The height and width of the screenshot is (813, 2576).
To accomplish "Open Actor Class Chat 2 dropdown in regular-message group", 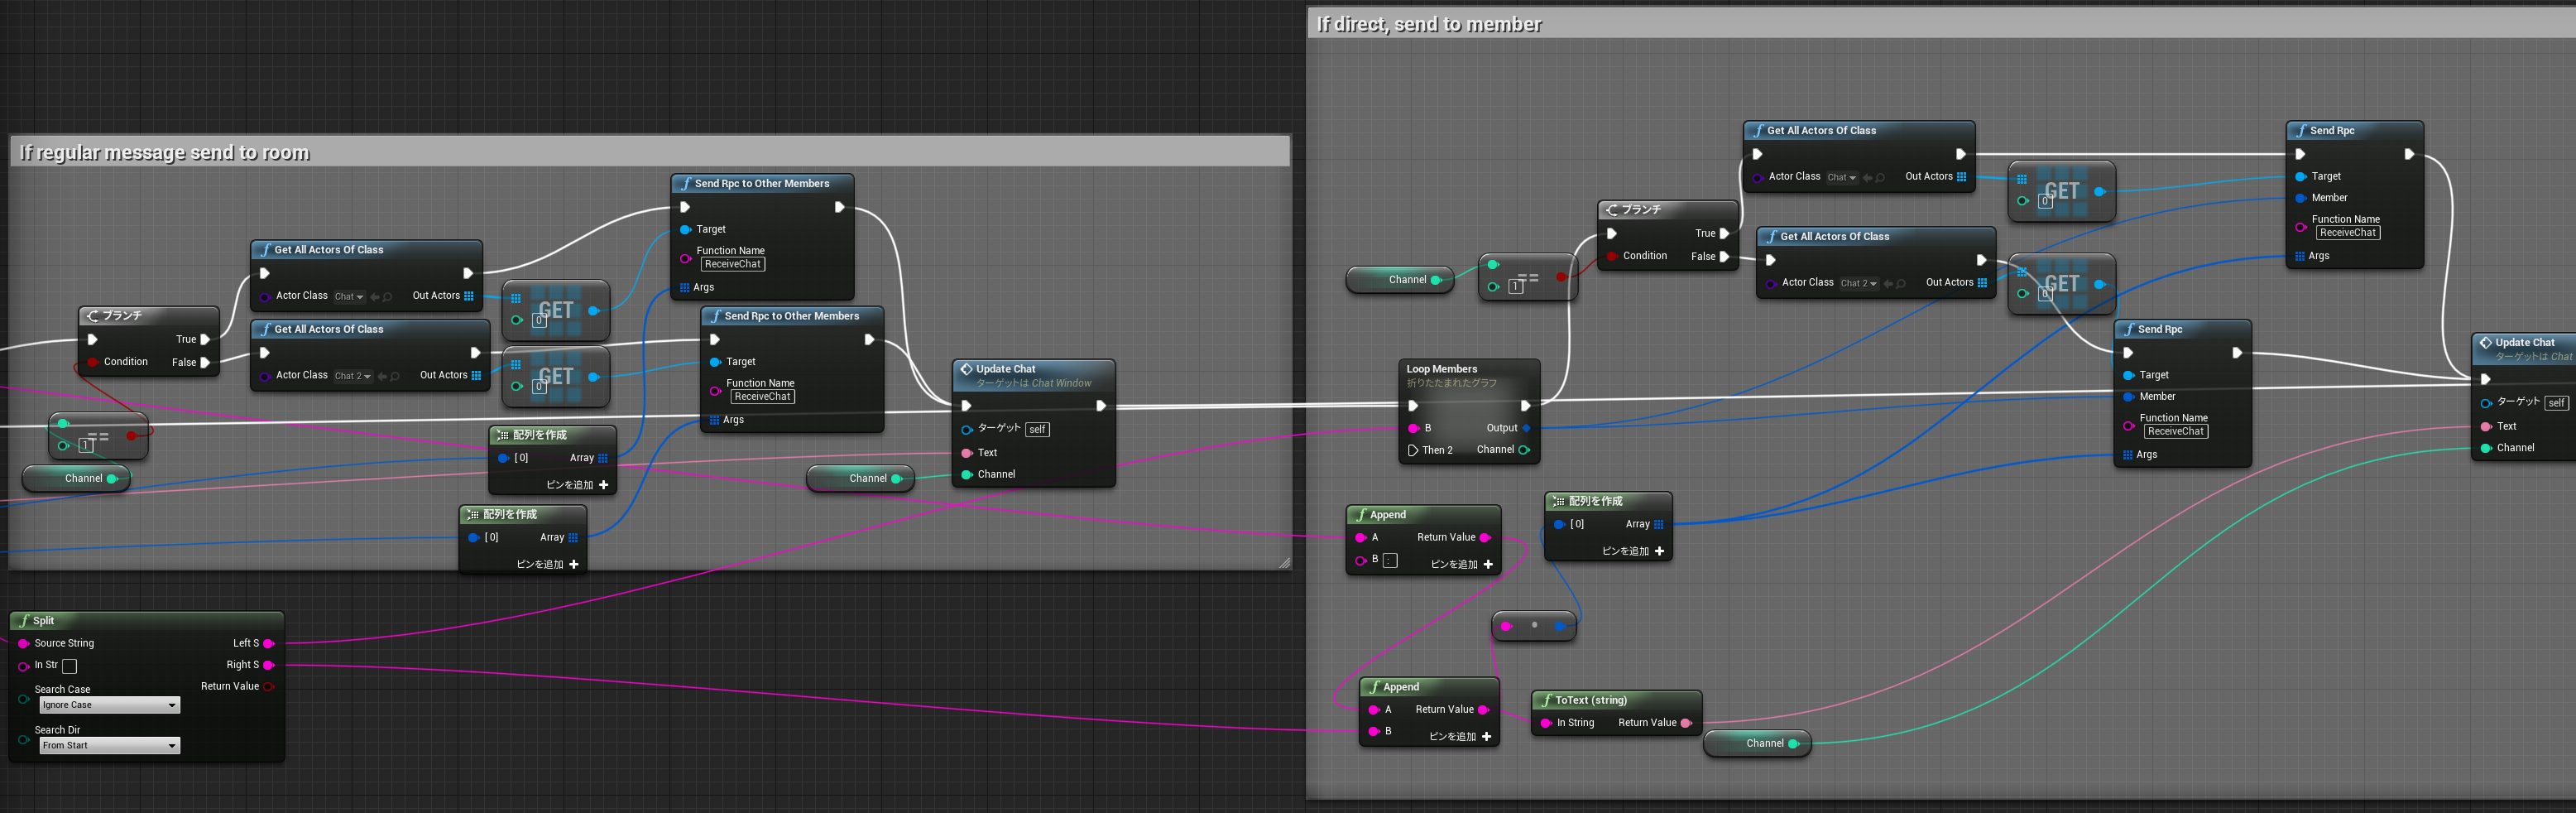I will coord(353,376).
